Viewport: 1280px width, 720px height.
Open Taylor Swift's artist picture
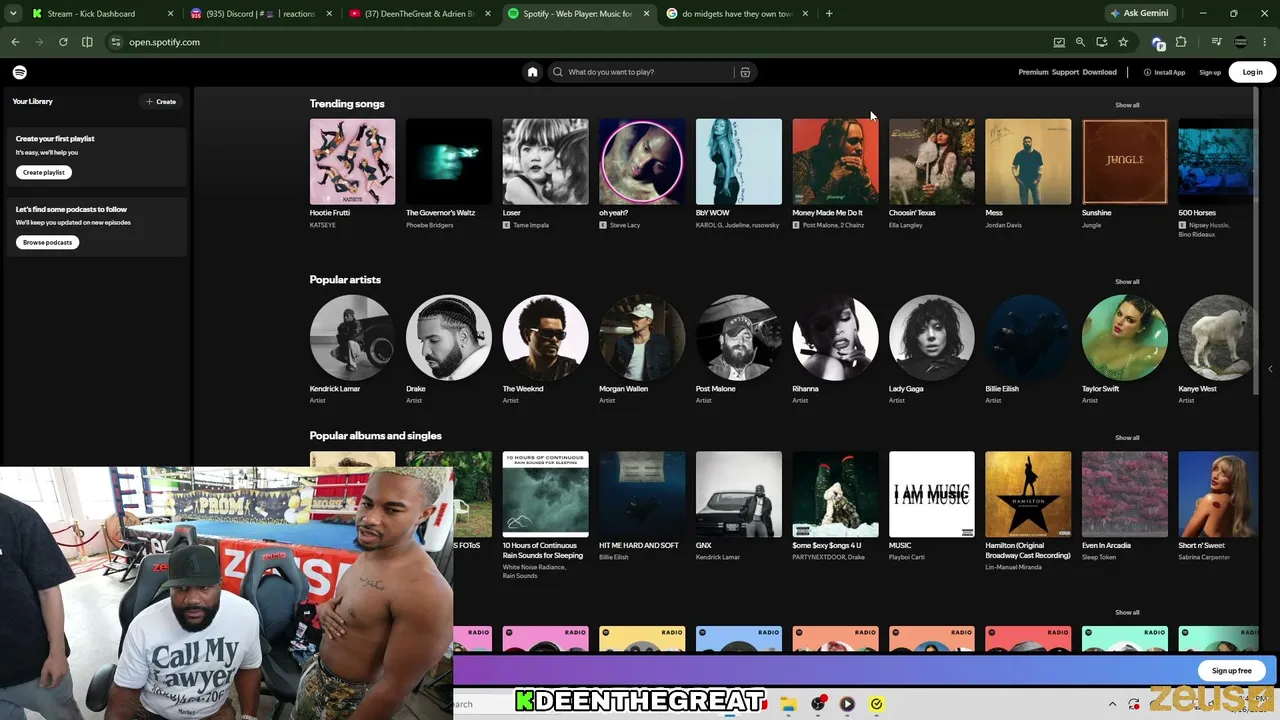click(x=1124, y=338)
